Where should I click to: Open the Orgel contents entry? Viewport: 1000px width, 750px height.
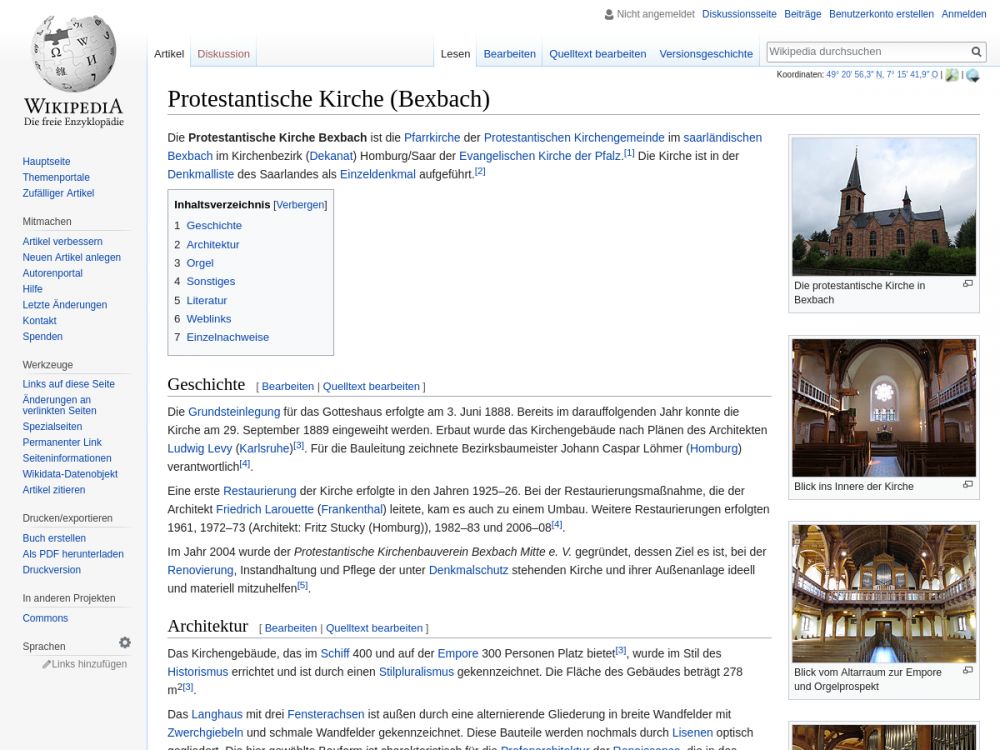click(200, 263)
